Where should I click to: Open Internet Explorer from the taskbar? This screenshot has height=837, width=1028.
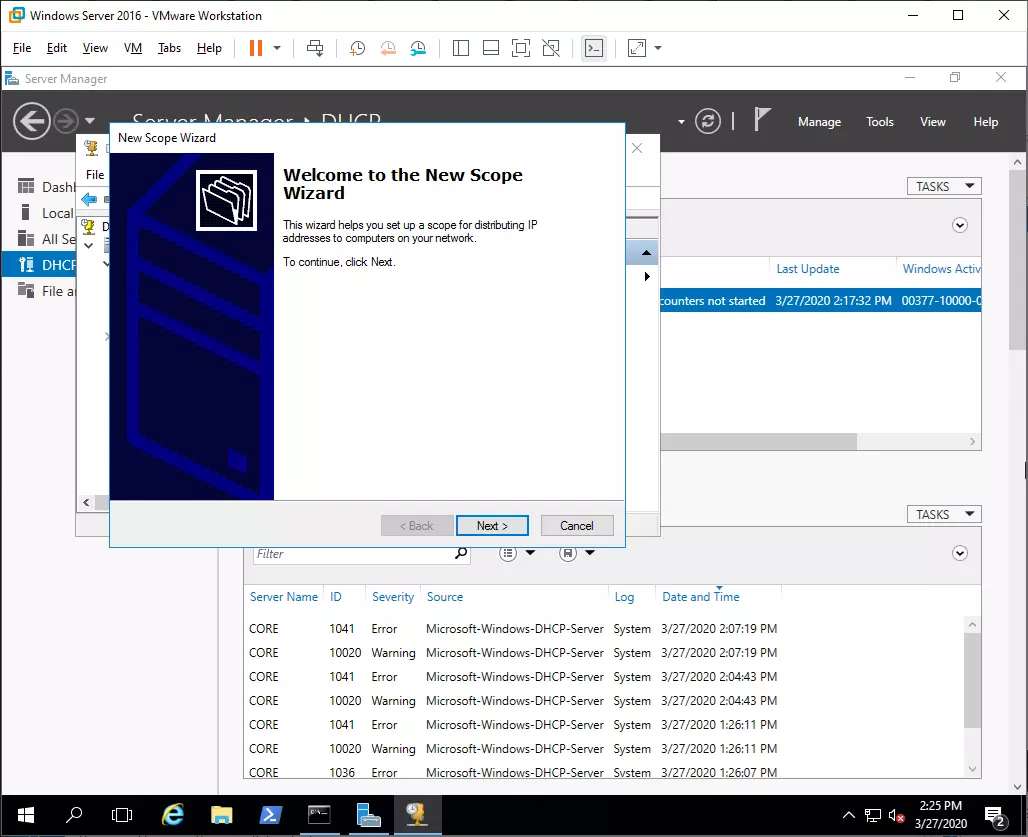tap(173, 814)
